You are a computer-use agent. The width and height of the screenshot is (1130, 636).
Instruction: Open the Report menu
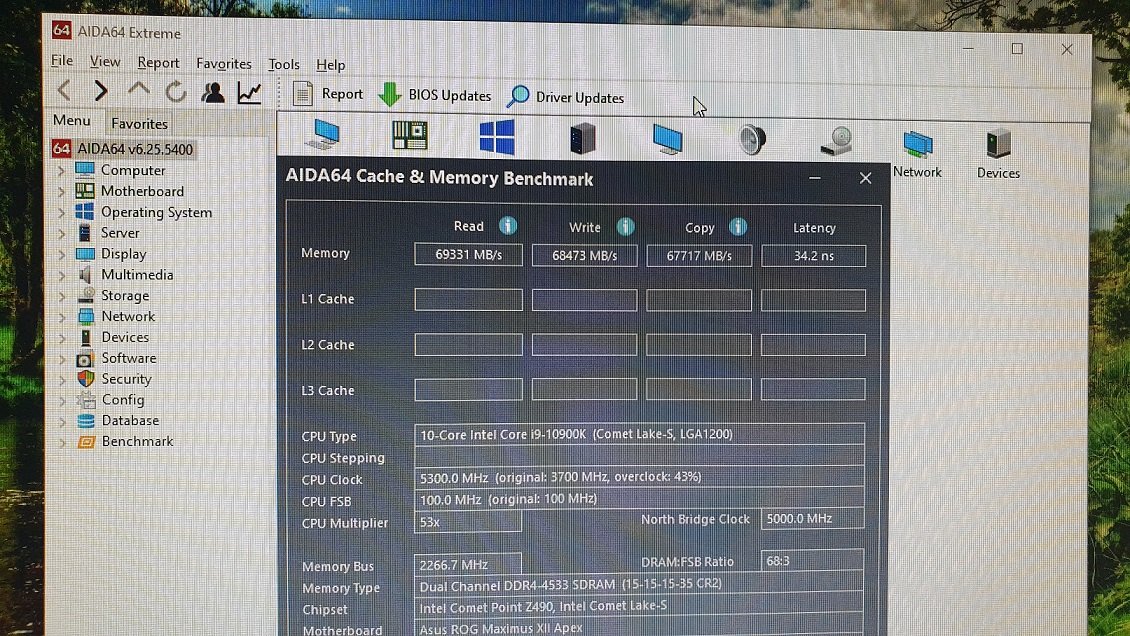(159, 63)
